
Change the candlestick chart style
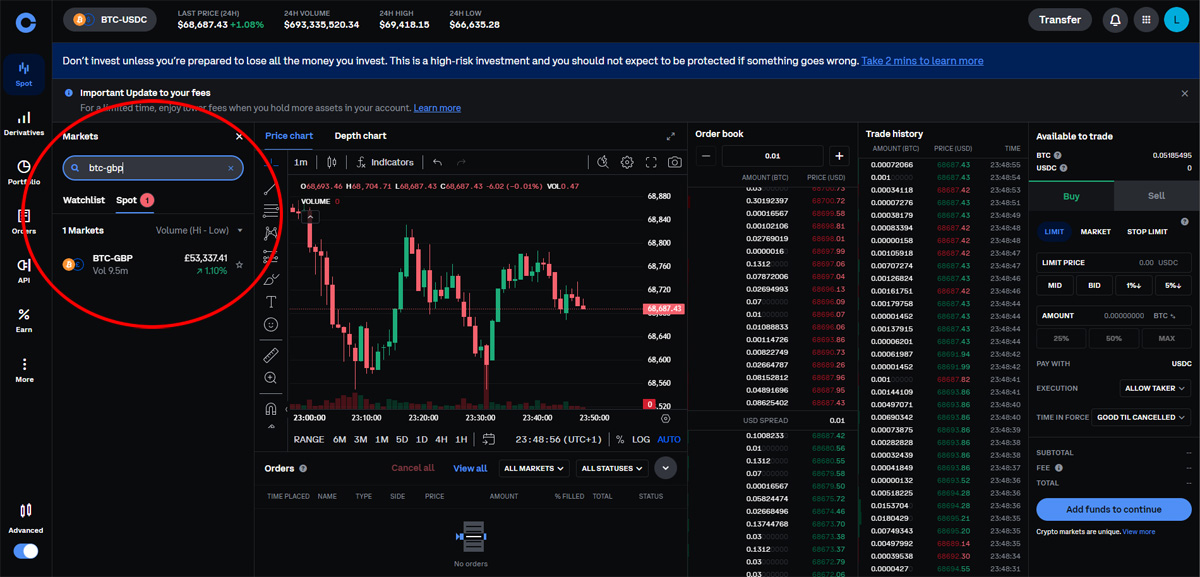[x=332, y=162]
